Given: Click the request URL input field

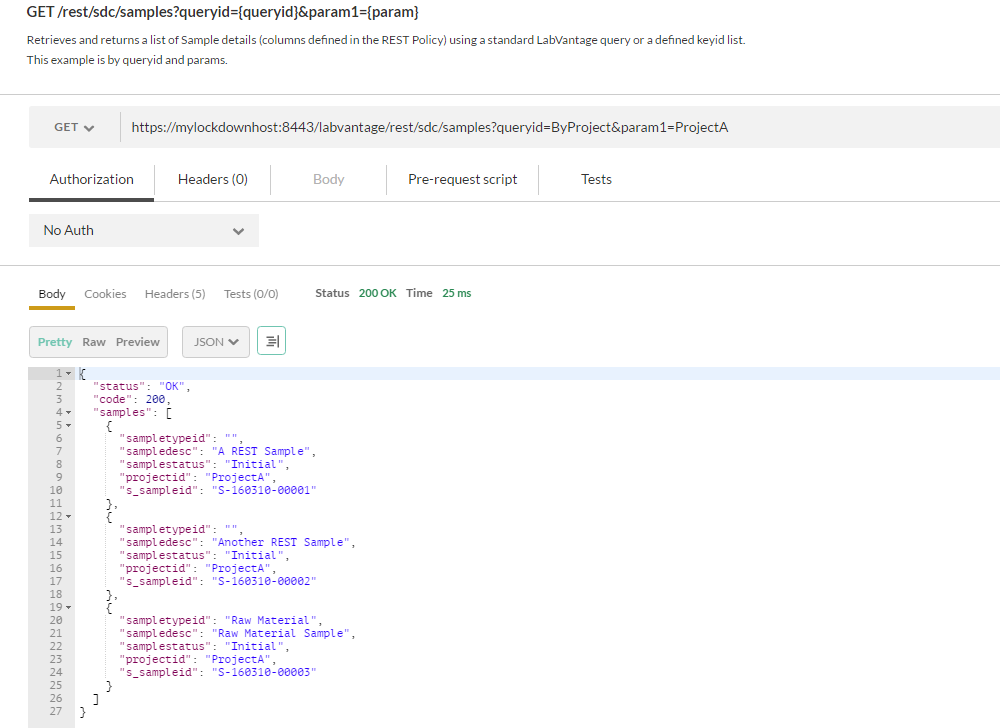Looking at the screenshot, I should [560, 127].
